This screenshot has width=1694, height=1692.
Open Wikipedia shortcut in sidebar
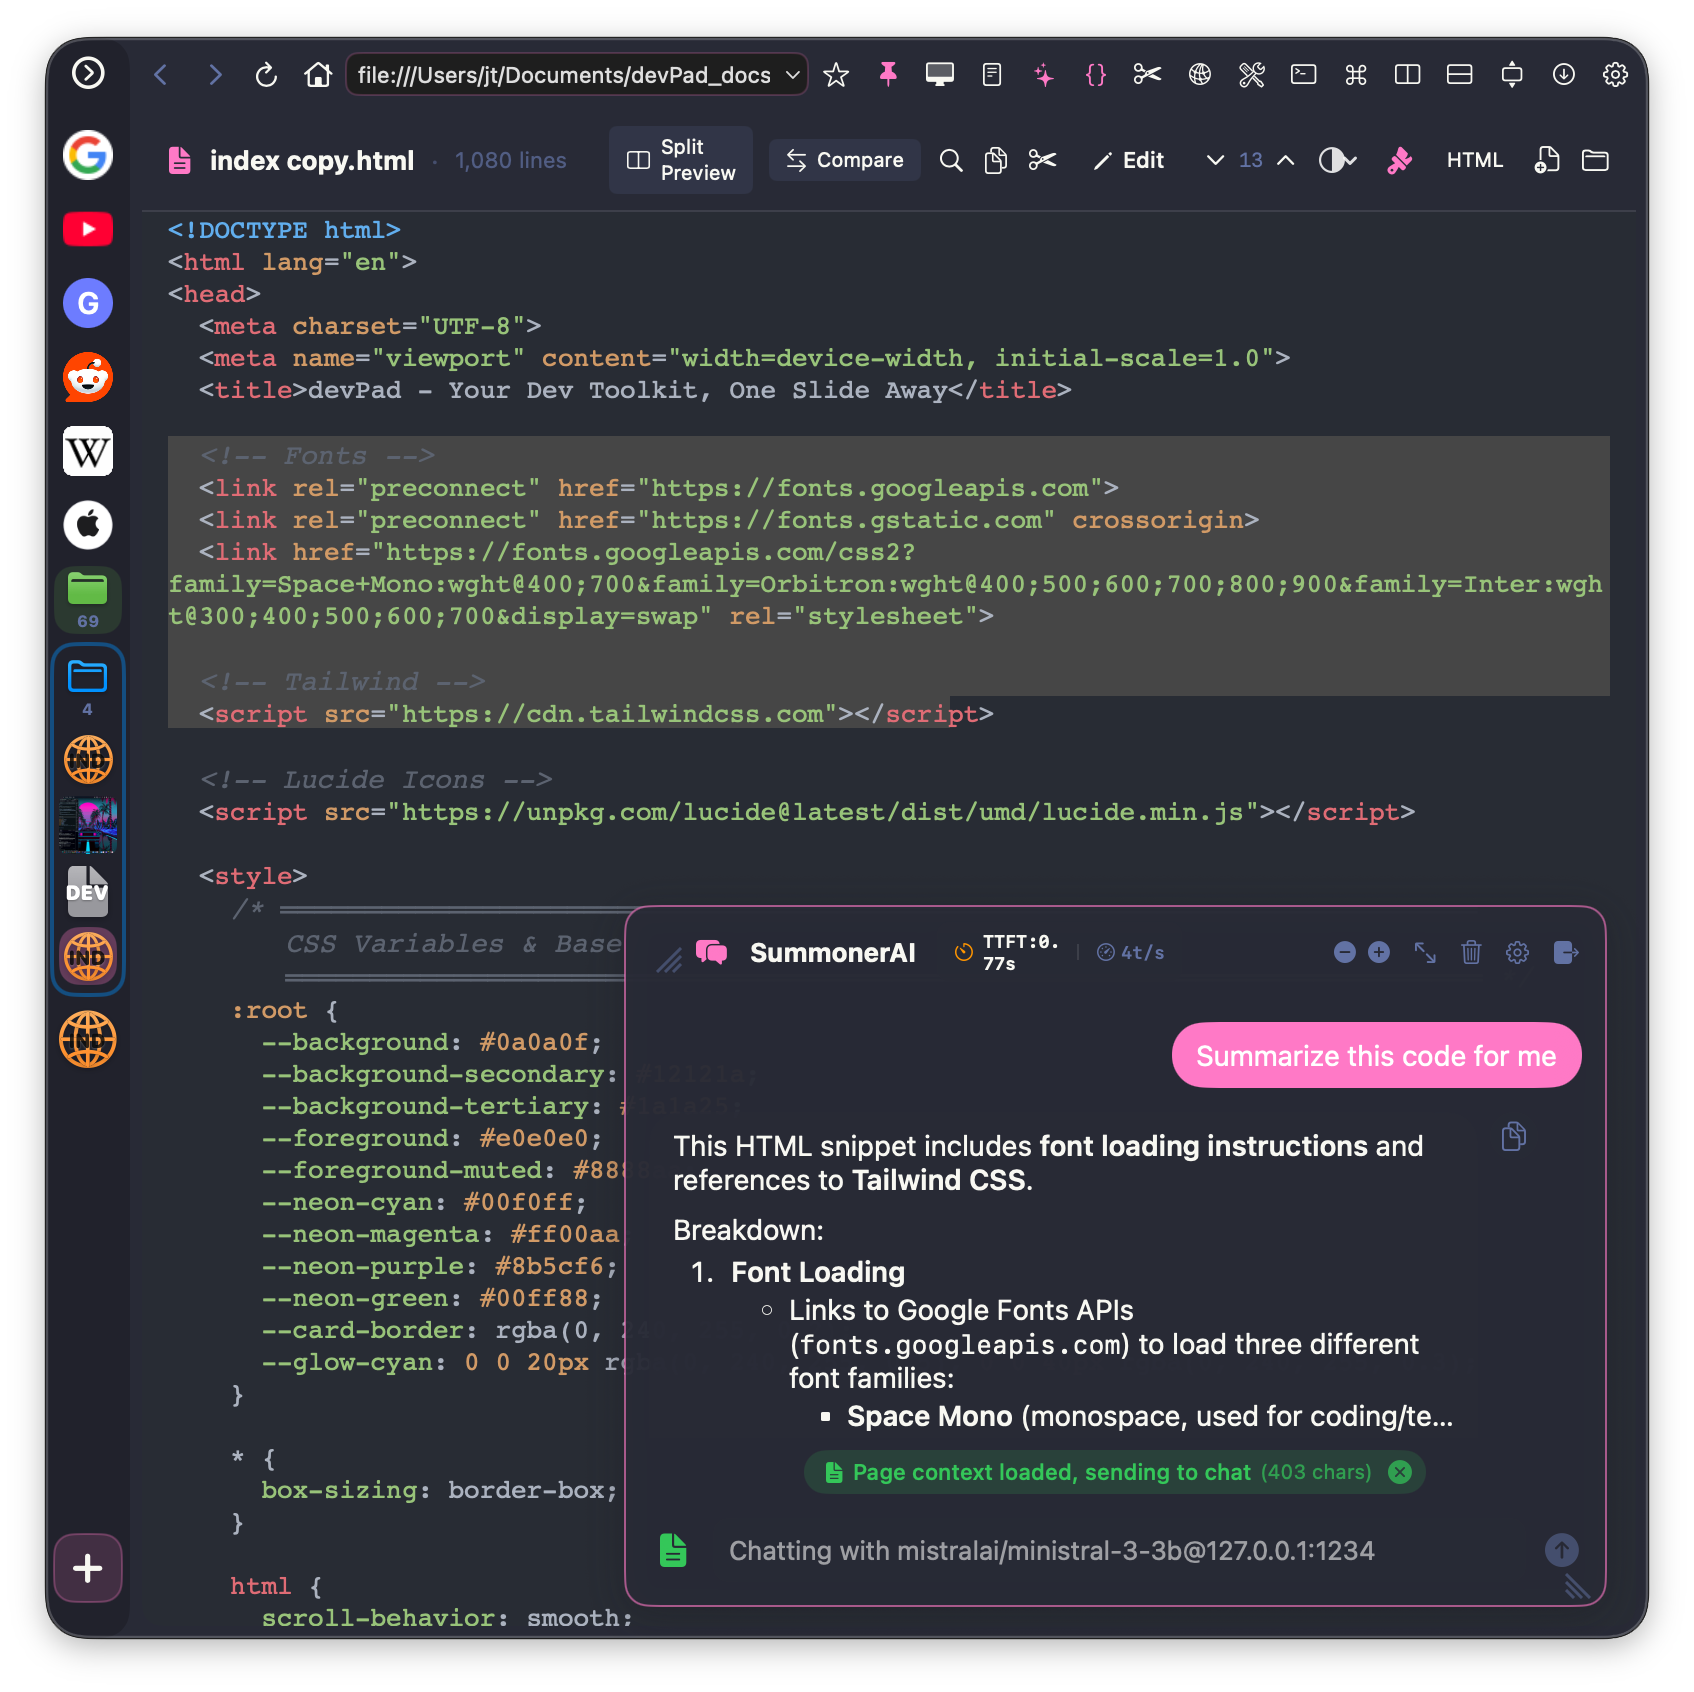pos(88,451)
